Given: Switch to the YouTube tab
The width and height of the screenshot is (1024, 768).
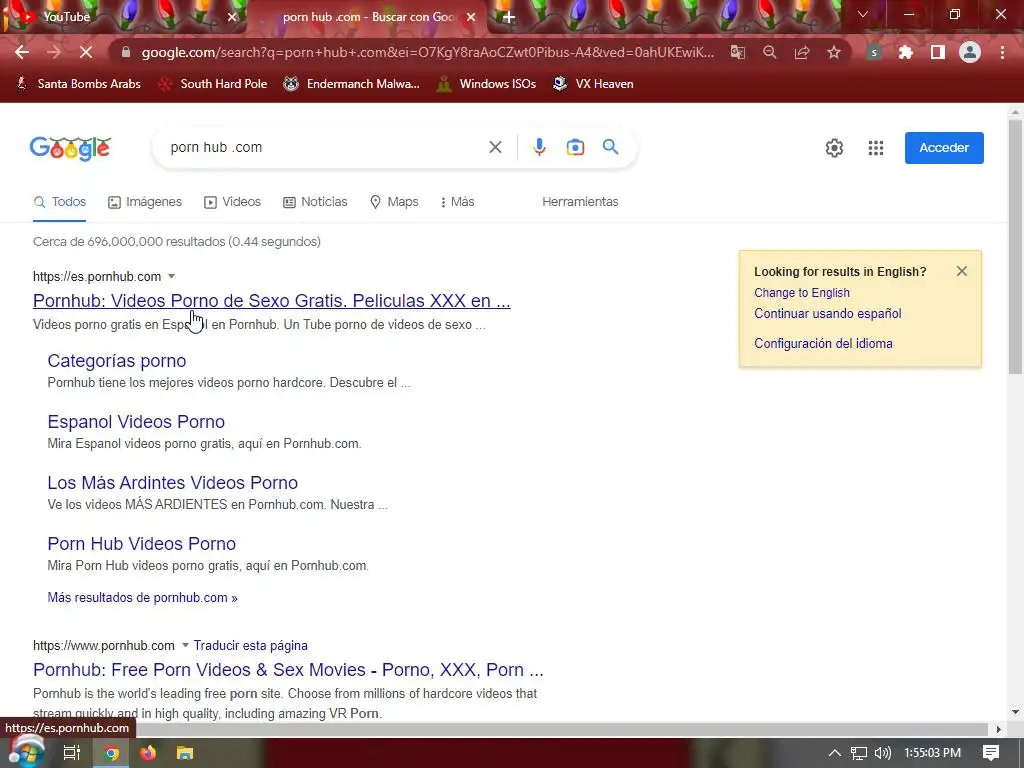Looking at the screenshot, I should tap(124, 17).
